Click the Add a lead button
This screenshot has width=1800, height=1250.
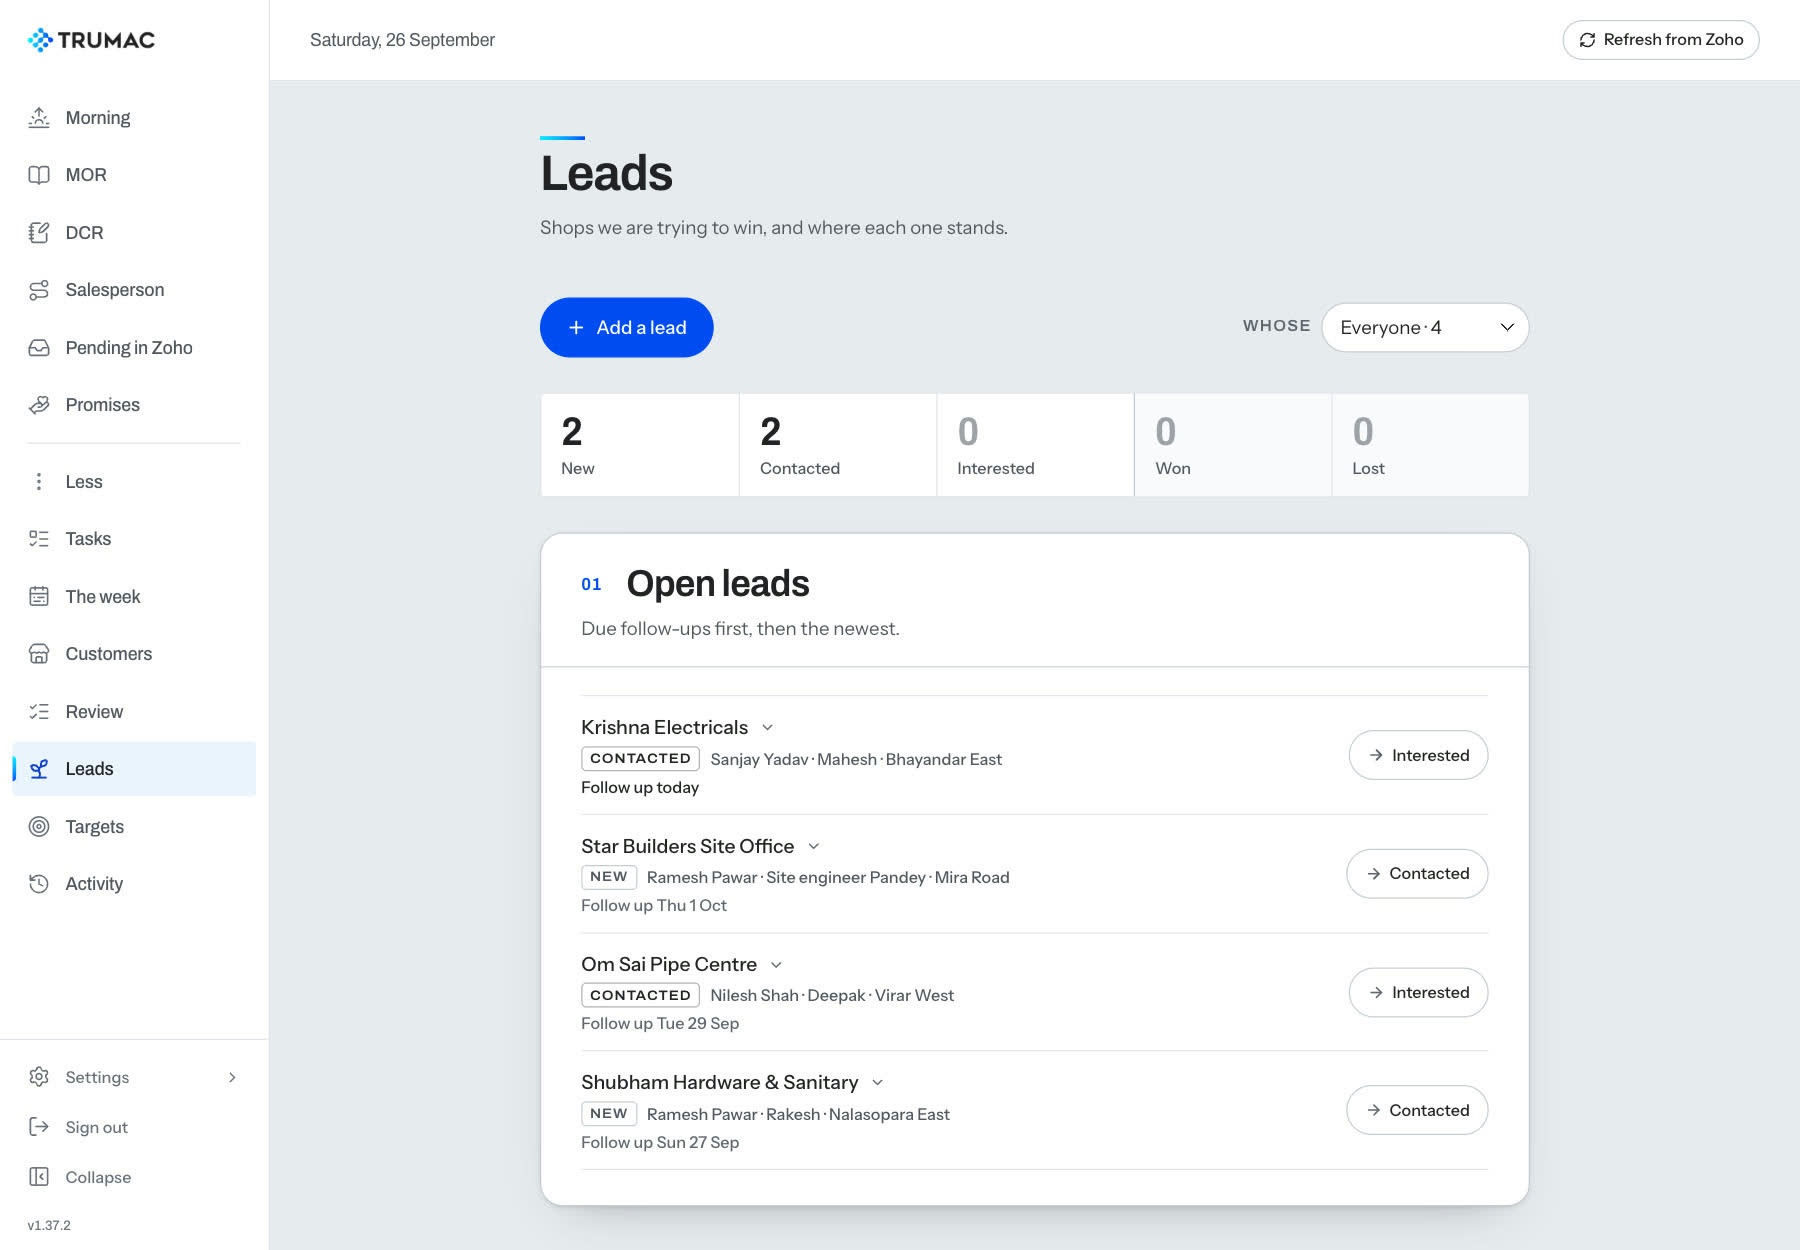627,328
